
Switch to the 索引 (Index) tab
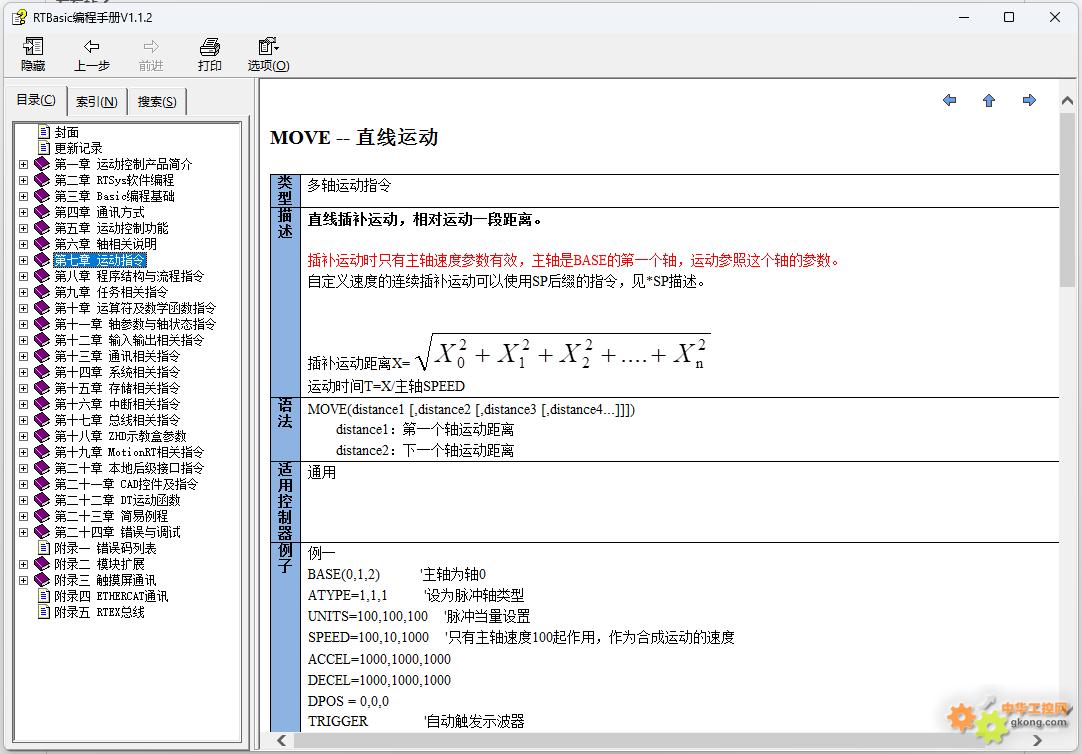97,102
